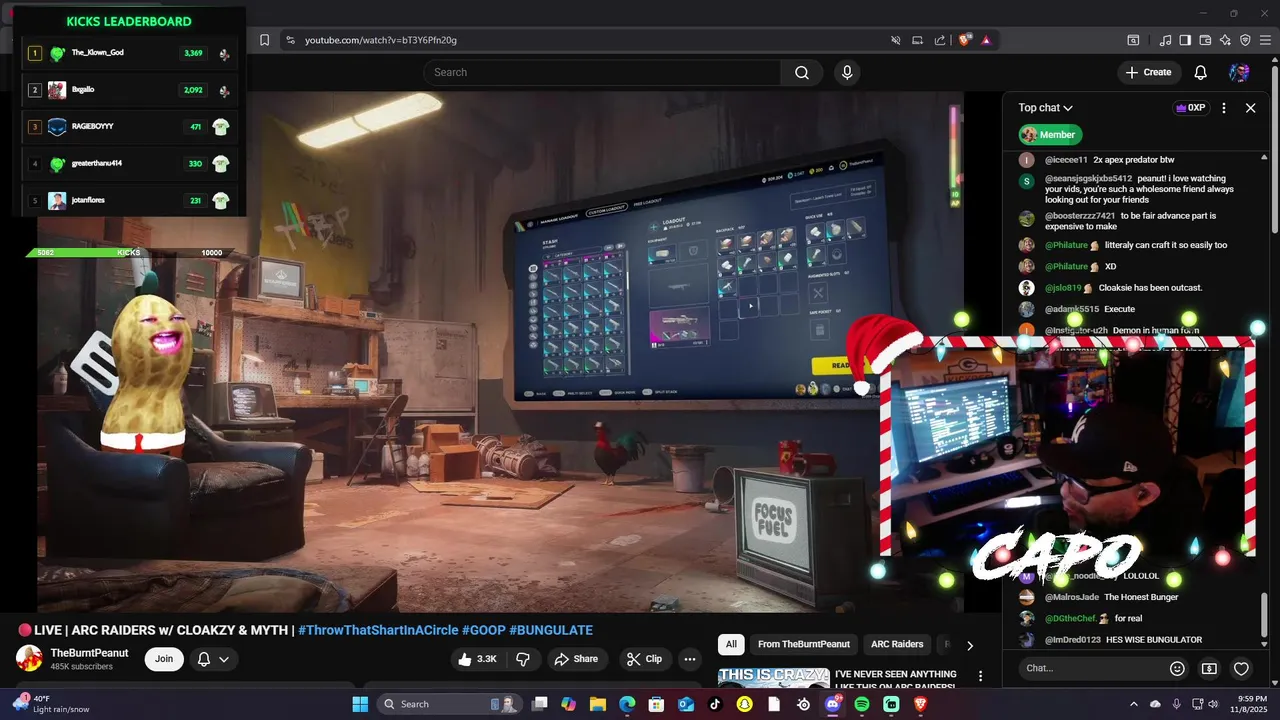Close the live chat panel
This screenshot has height=720, width=1280.
click(x=1250, y=108)
